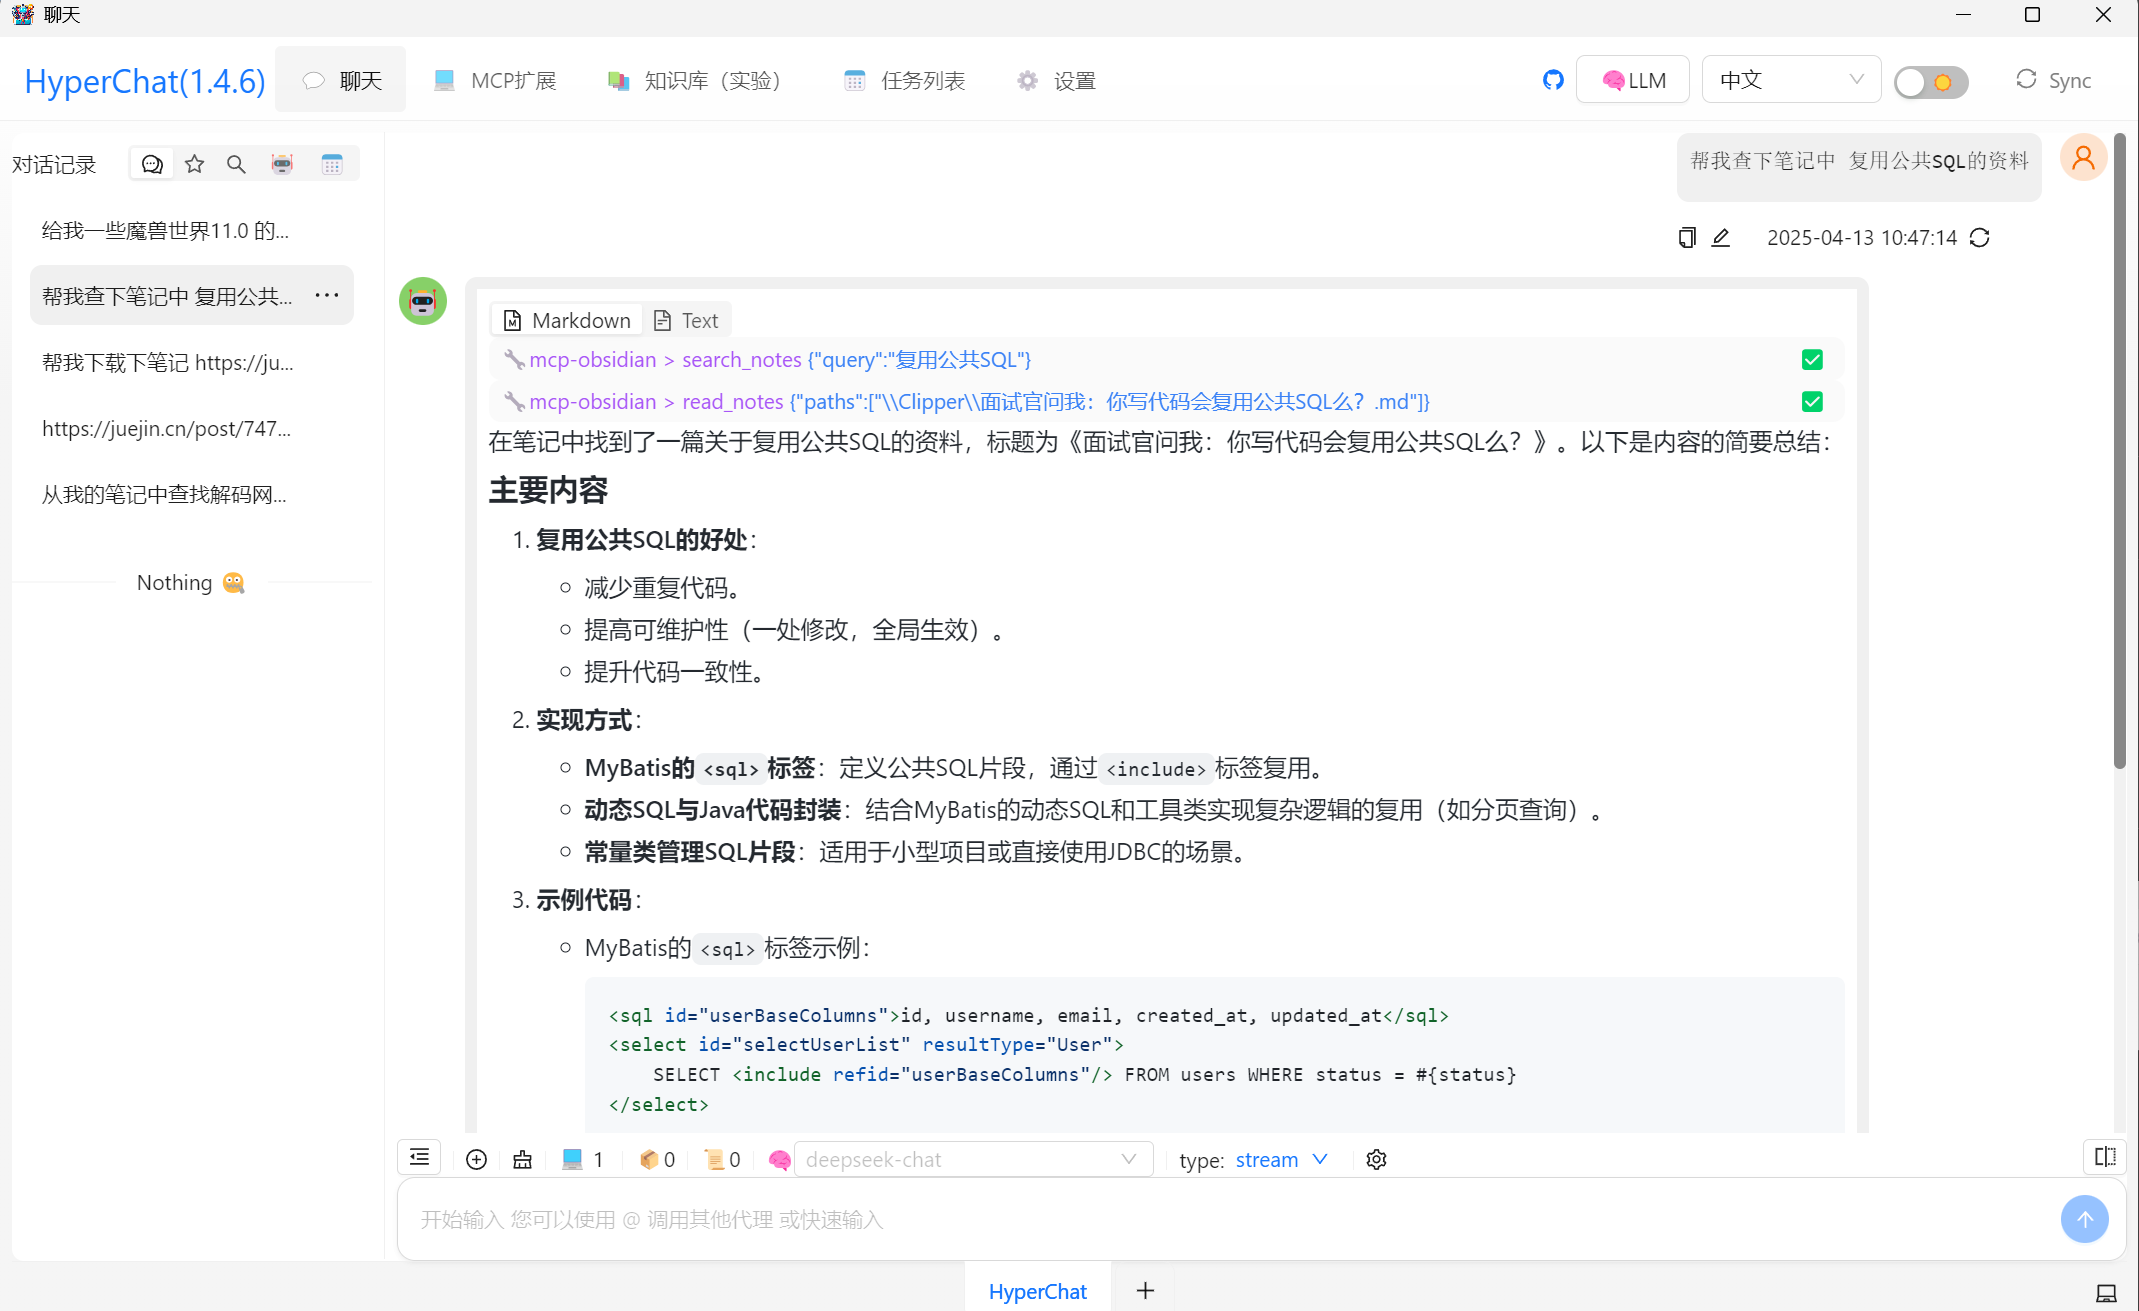
Task: Click the clear-chat broom icon
Action: click(x=523, y=1159)
